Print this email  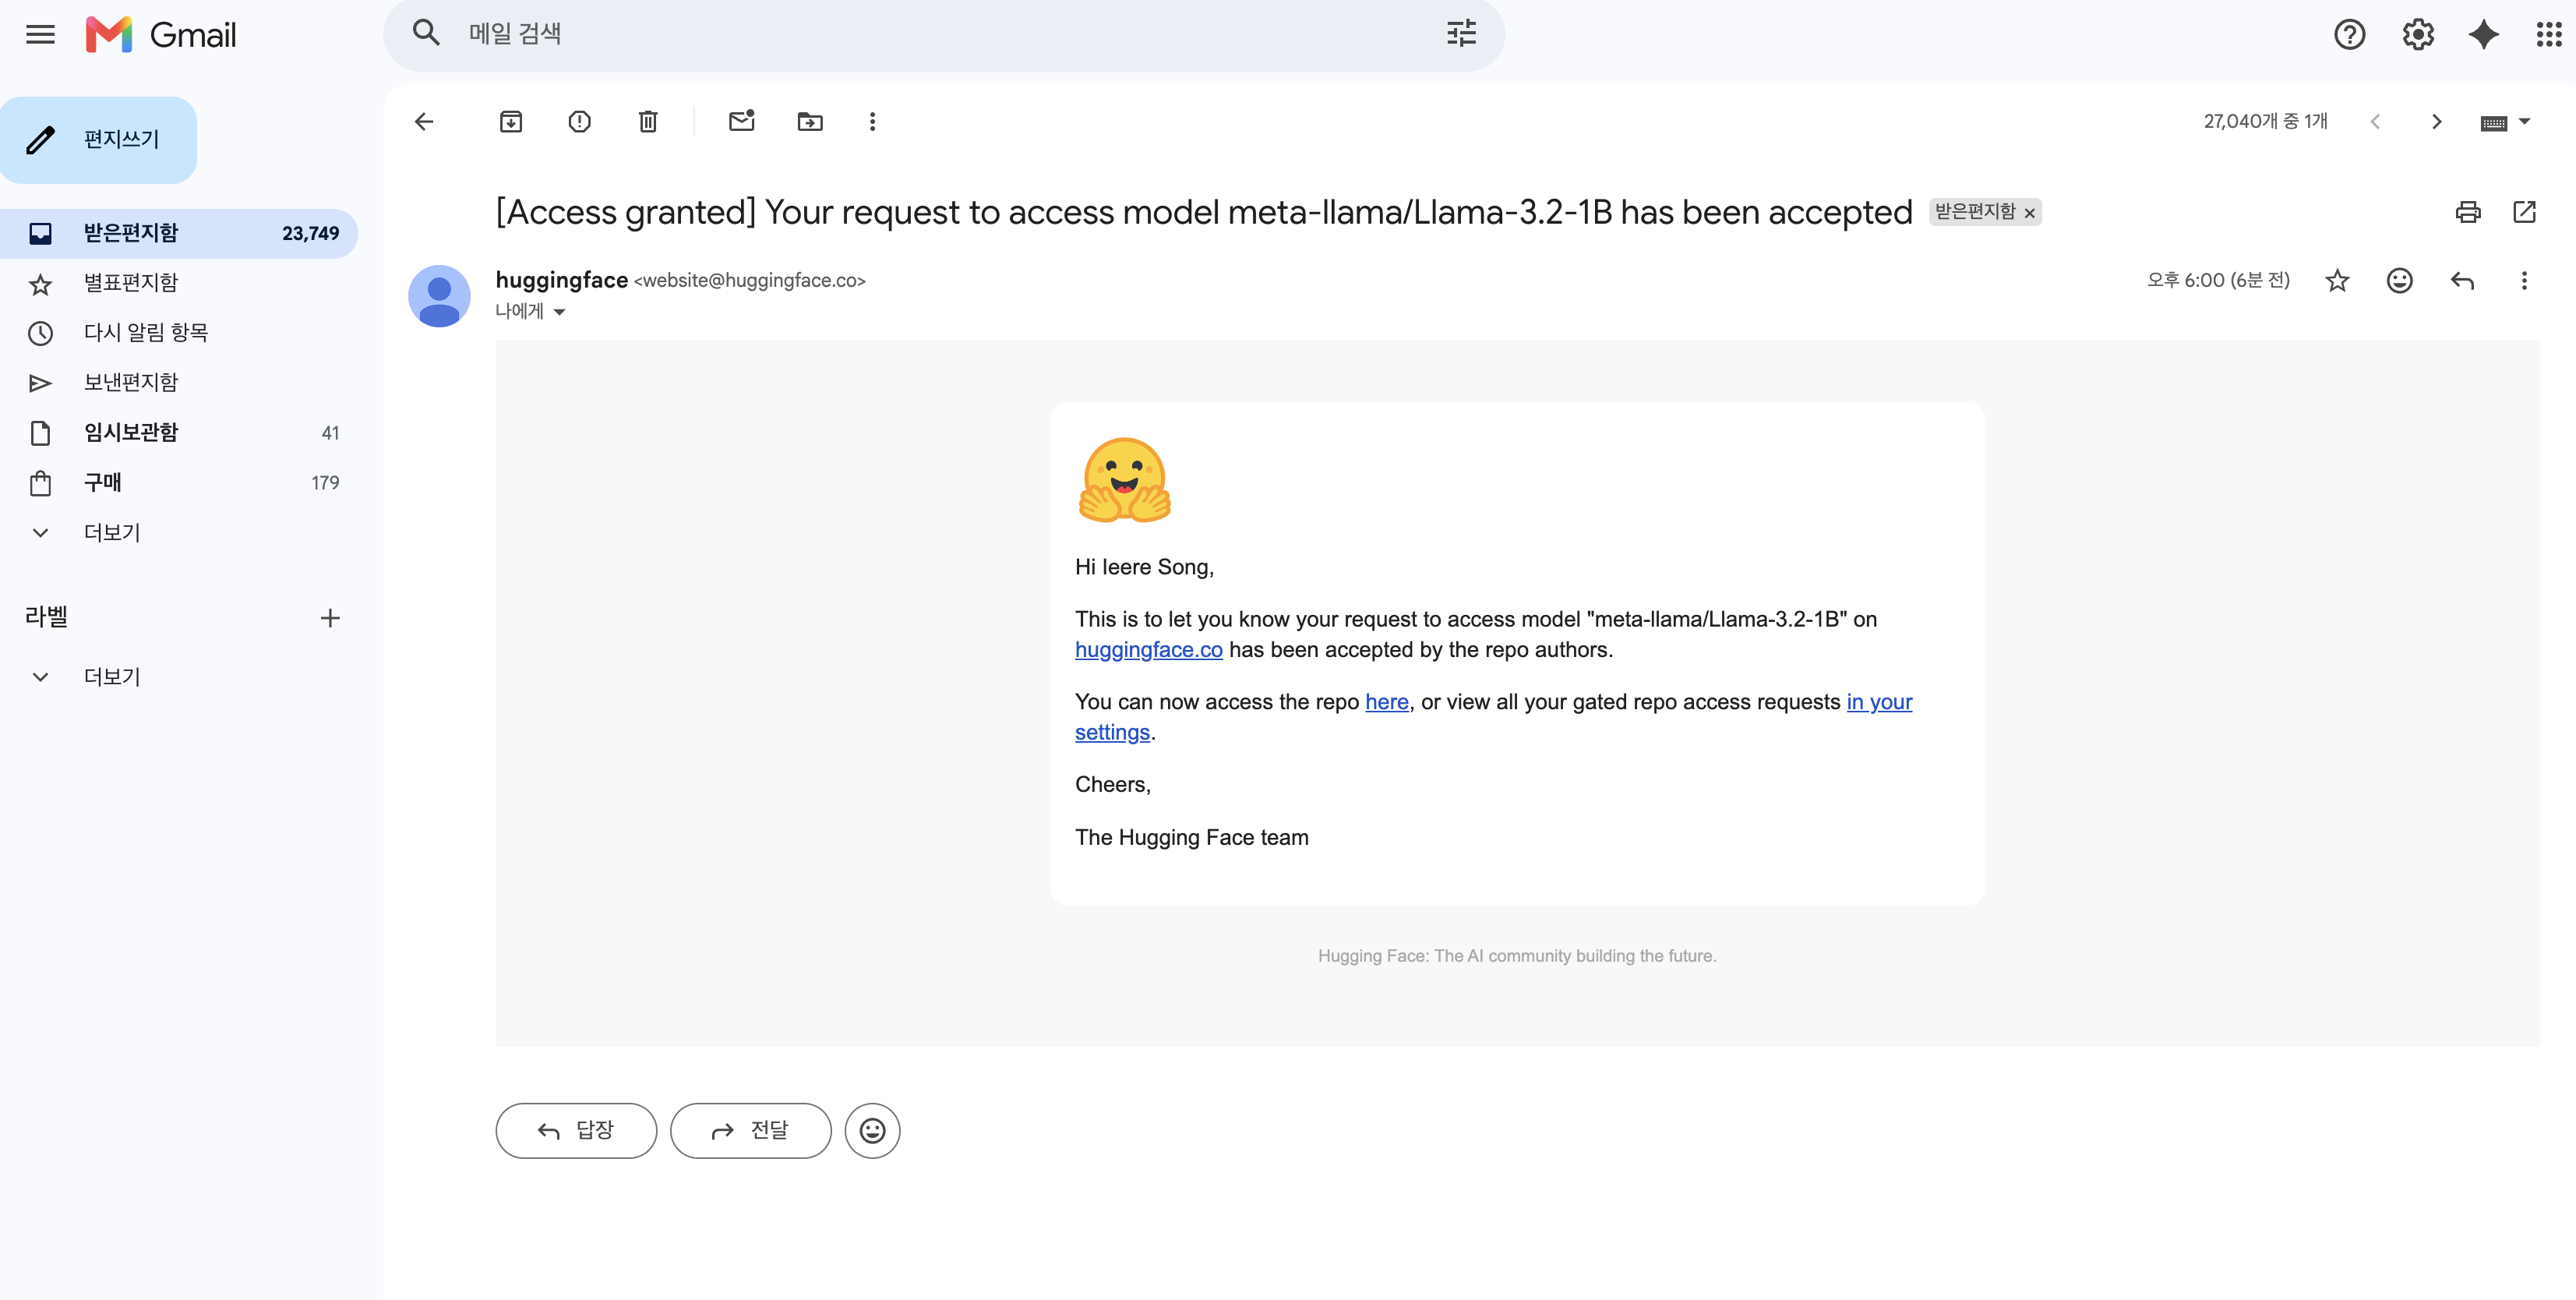coord(2468,212)
